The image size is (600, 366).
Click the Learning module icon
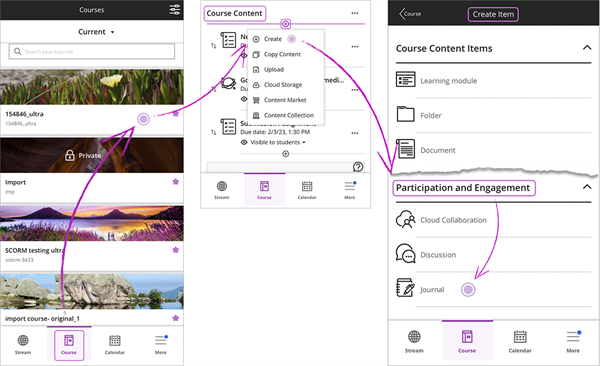coord(406,80)
